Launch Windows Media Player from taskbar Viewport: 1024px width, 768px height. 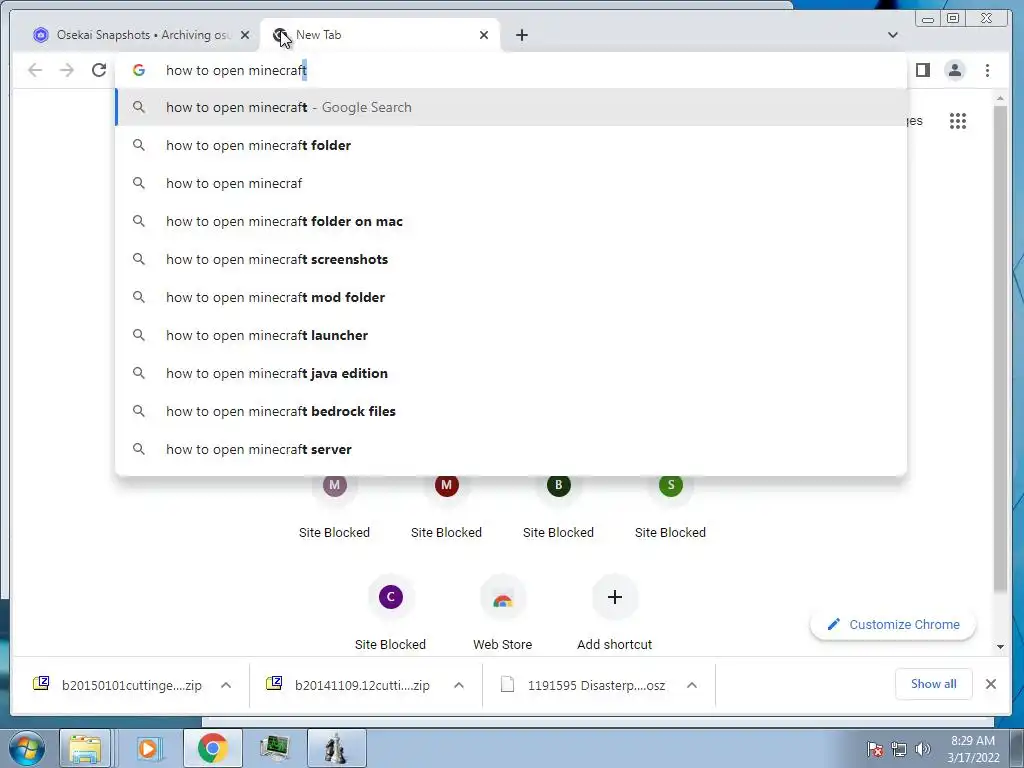[148, 748]
